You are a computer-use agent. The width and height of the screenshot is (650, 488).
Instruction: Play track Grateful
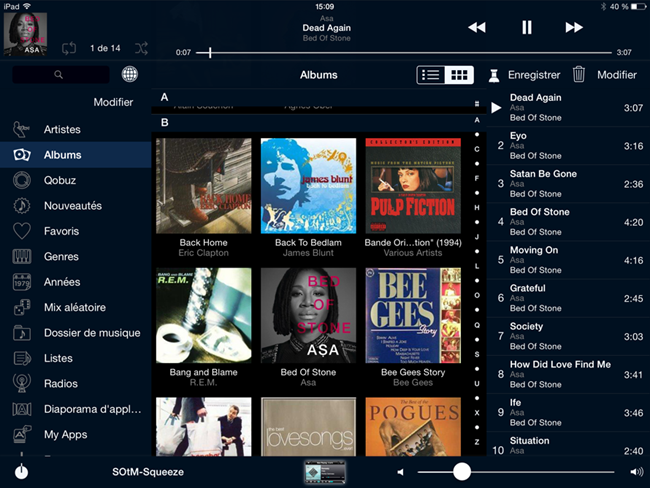click(x=568, y=299)
